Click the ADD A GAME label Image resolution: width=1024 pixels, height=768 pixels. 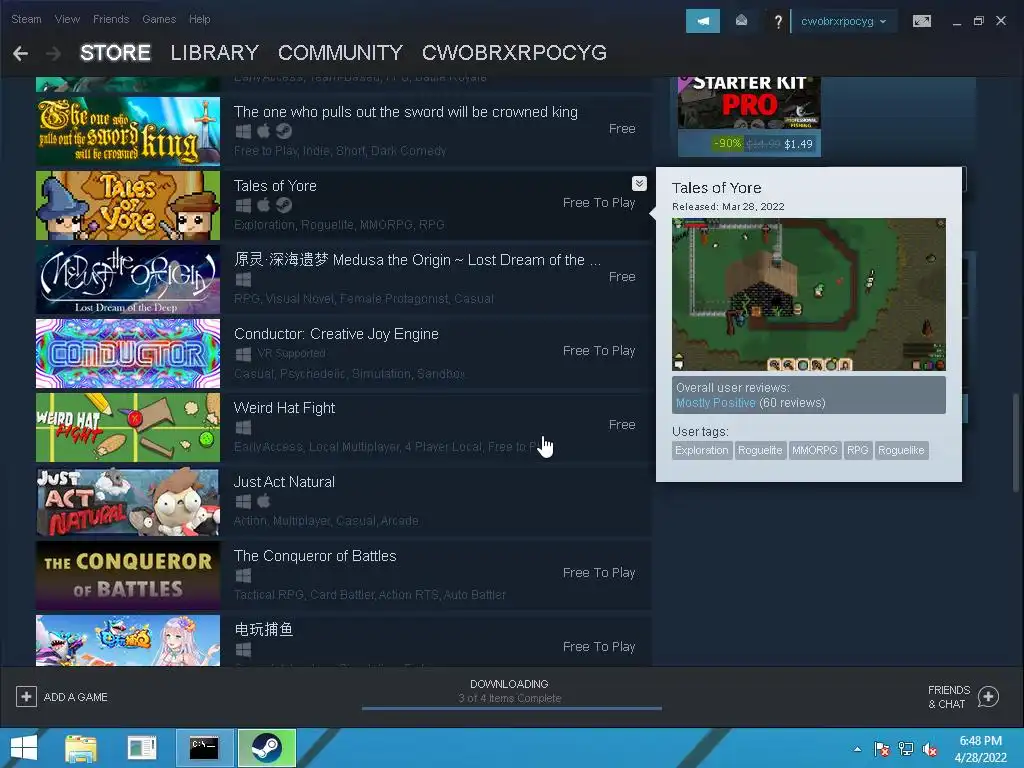click(x=76, y=697)
